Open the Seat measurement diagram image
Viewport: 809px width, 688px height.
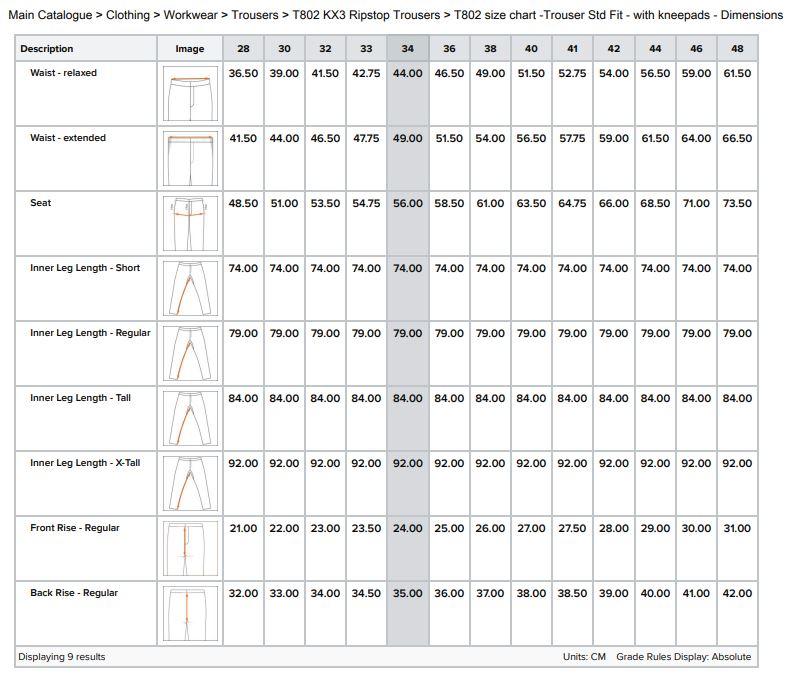point(189,223)
